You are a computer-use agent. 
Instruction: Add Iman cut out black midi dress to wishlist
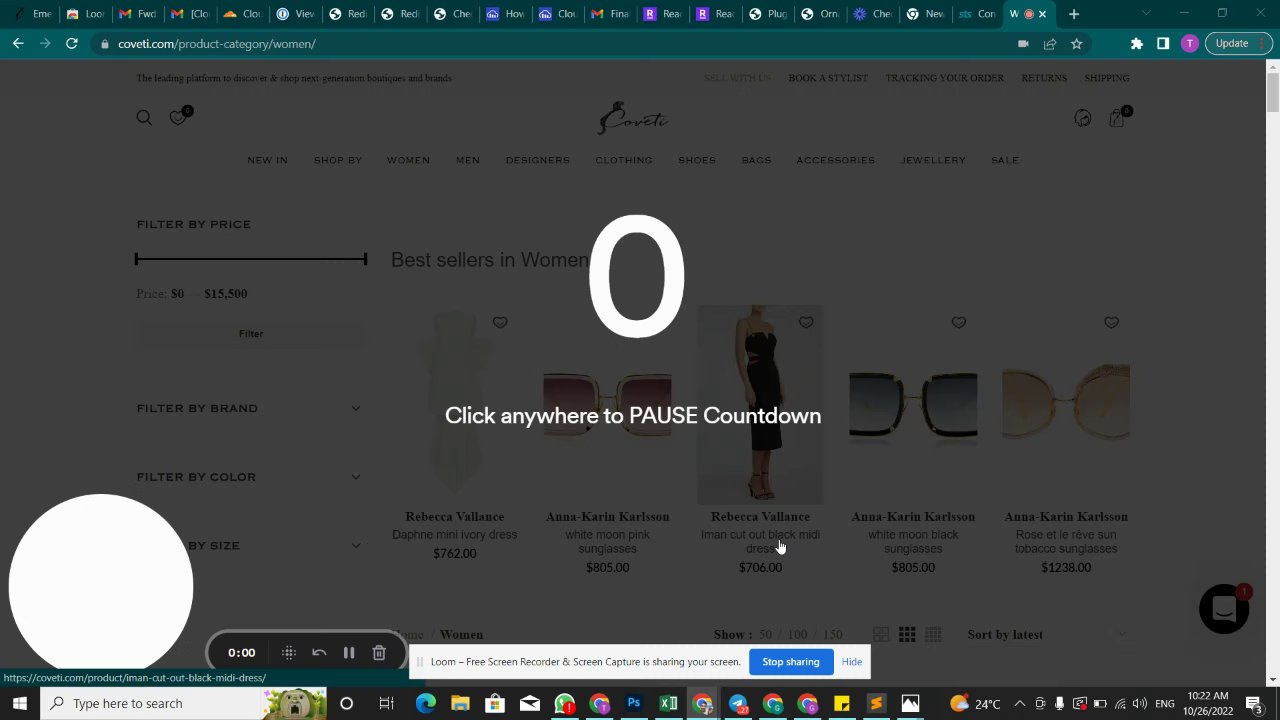806,322
